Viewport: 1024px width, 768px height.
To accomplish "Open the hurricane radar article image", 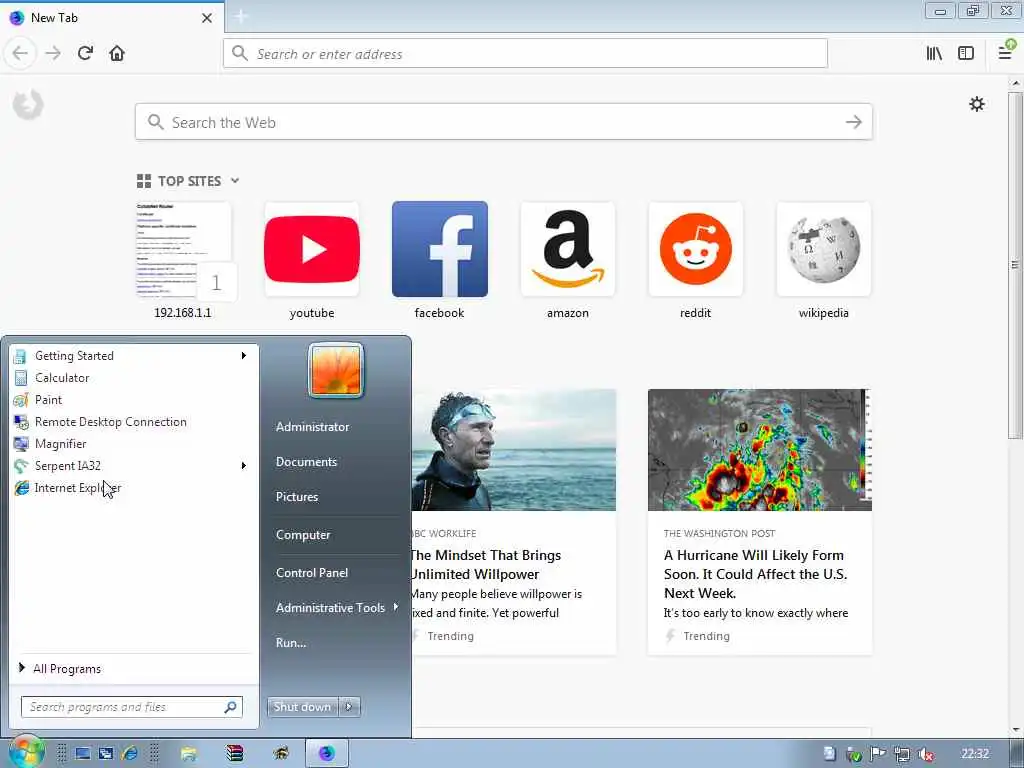I will point(760,450).
